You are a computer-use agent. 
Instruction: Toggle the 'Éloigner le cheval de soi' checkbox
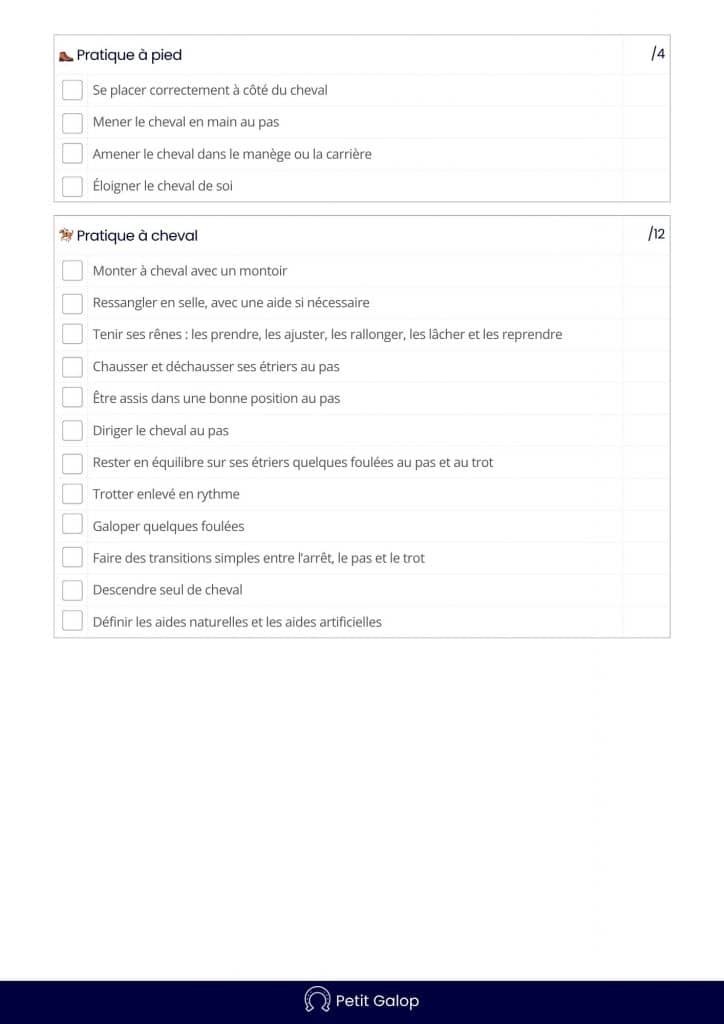pyautogui.click(x=72, y=186)
